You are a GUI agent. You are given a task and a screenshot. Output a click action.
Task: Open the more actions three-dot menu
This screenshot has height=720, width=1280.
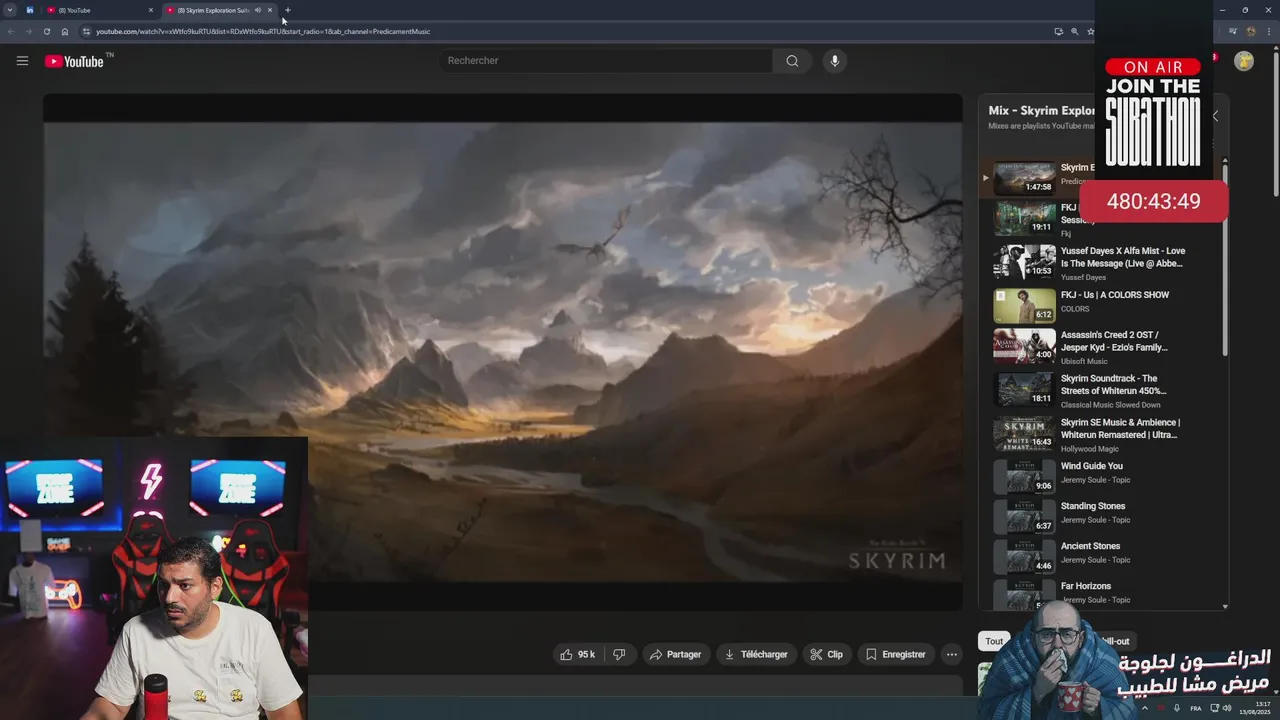pyautogui.click(x=952, y=654)
